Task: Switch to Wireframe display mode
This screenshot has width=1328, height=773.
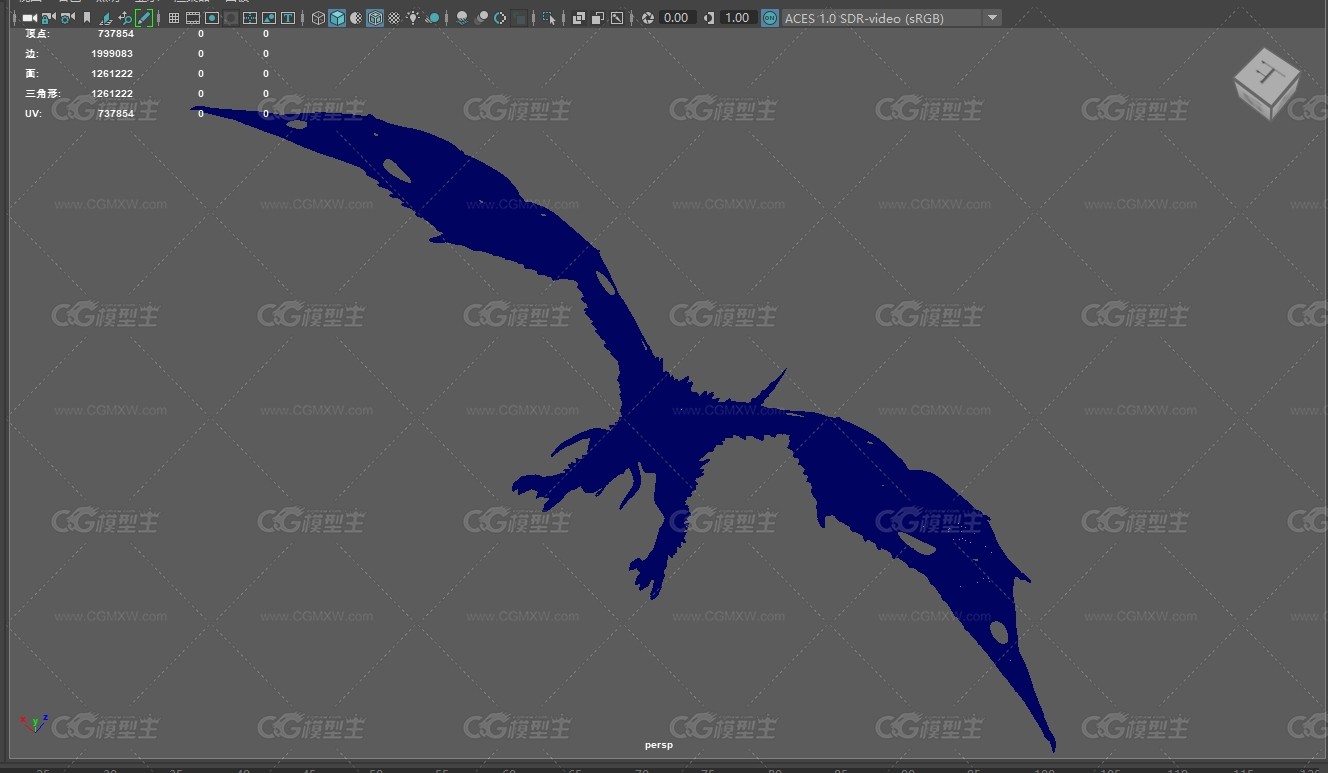Action: (318, 18)
